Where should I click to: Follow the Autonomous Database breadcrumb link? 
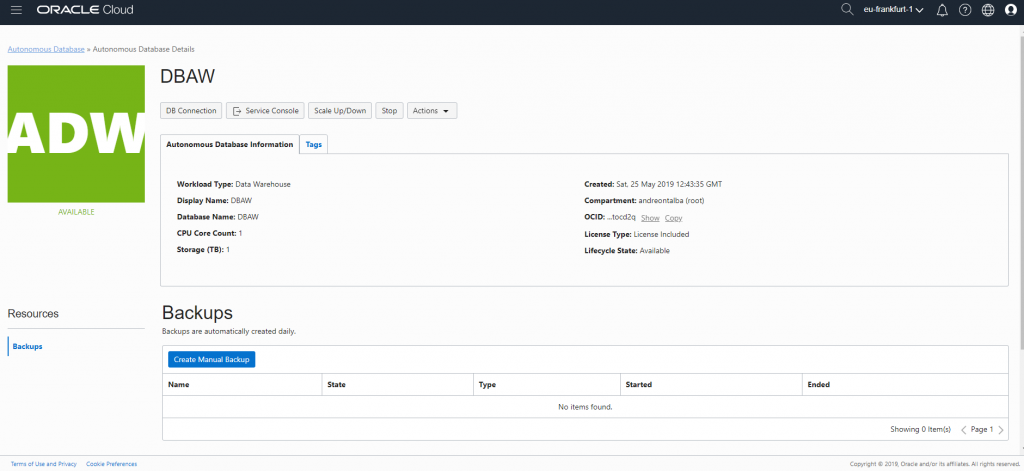click(x=46, y=49)
